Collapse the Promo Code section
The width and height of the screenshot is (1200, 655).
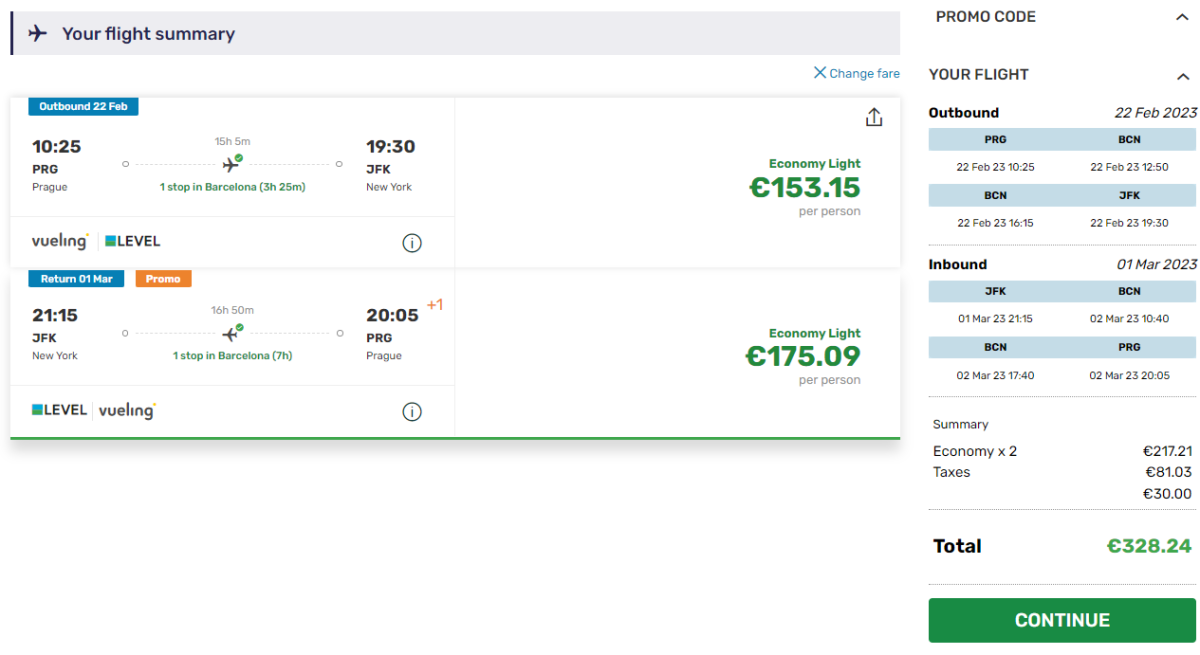[x=1182, y=17]
